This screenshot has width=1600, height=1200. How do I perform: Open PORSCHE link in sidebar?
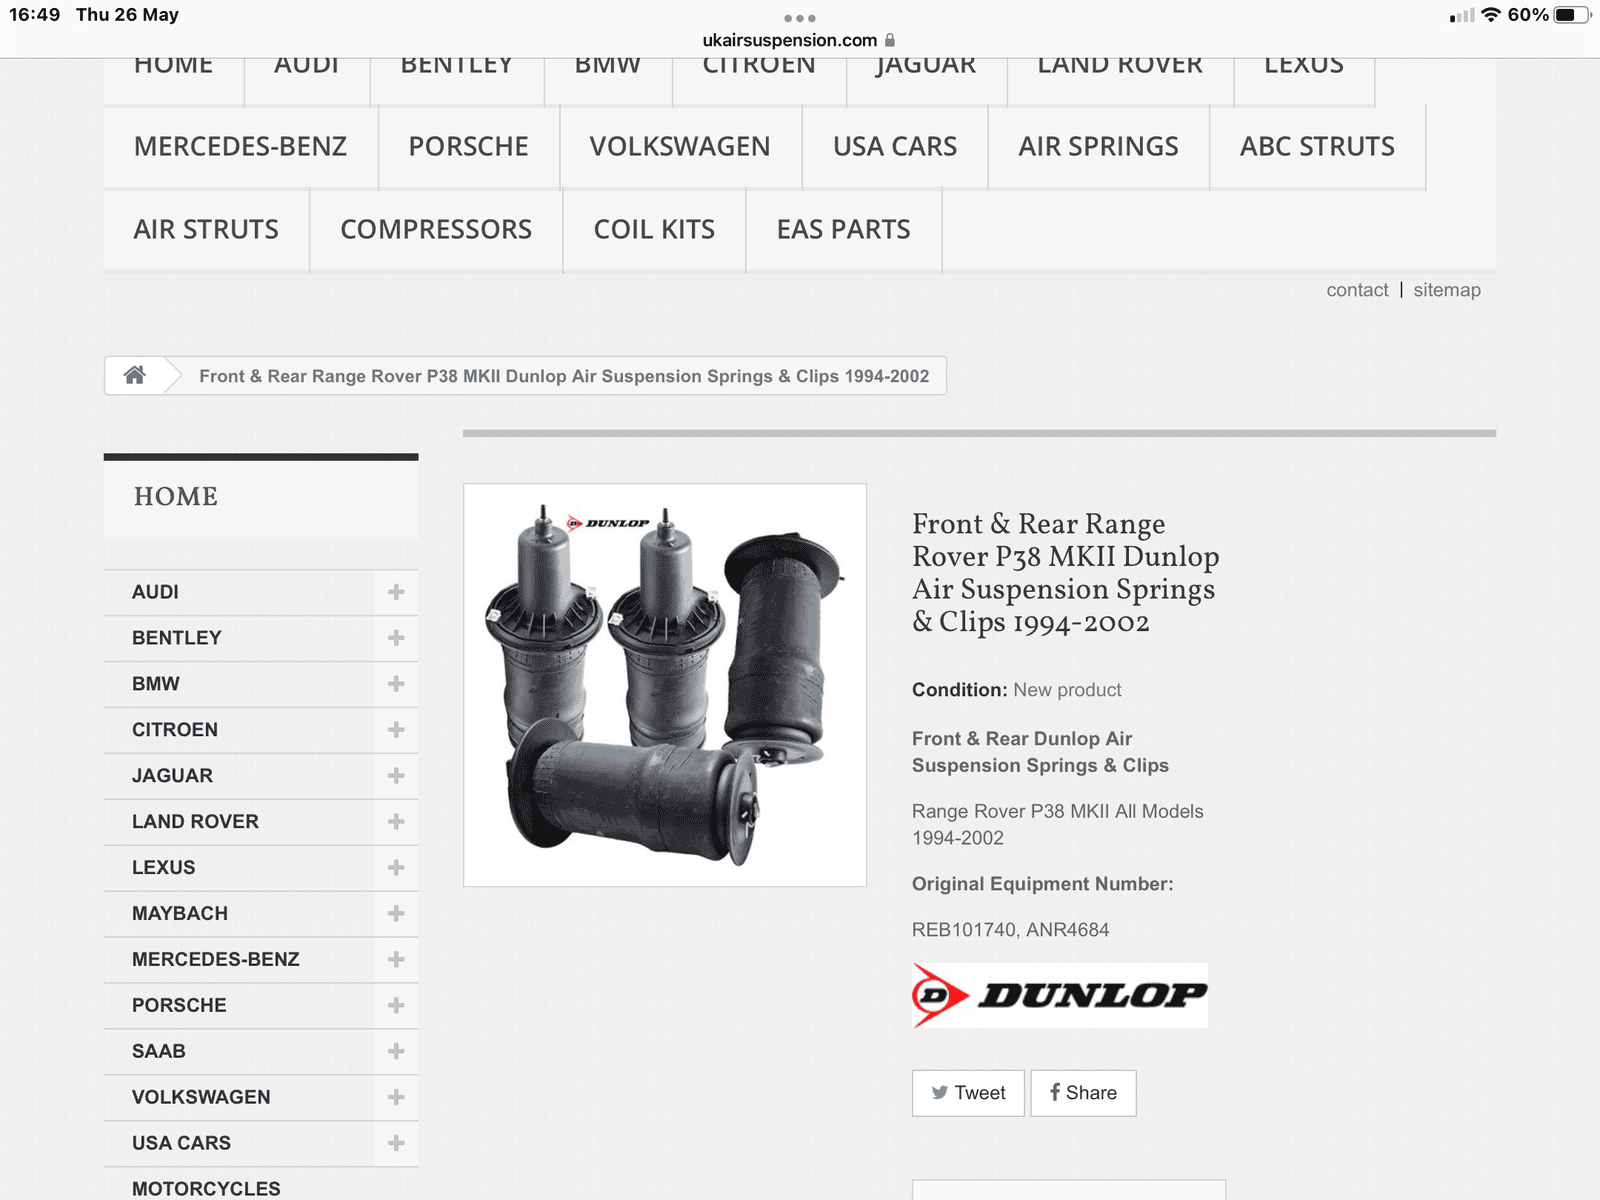179,1005
